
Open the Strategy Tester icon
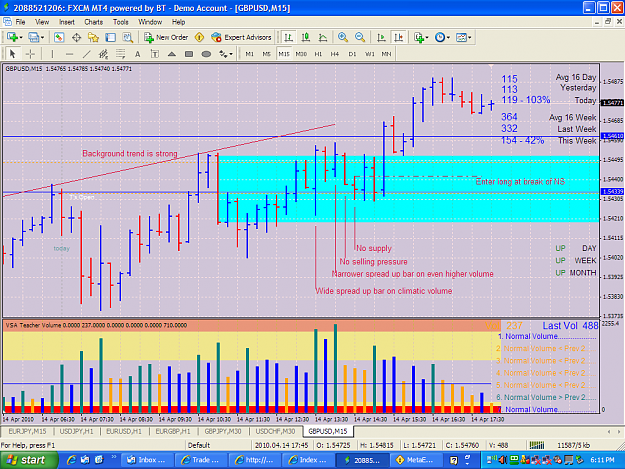pos(128,37)
